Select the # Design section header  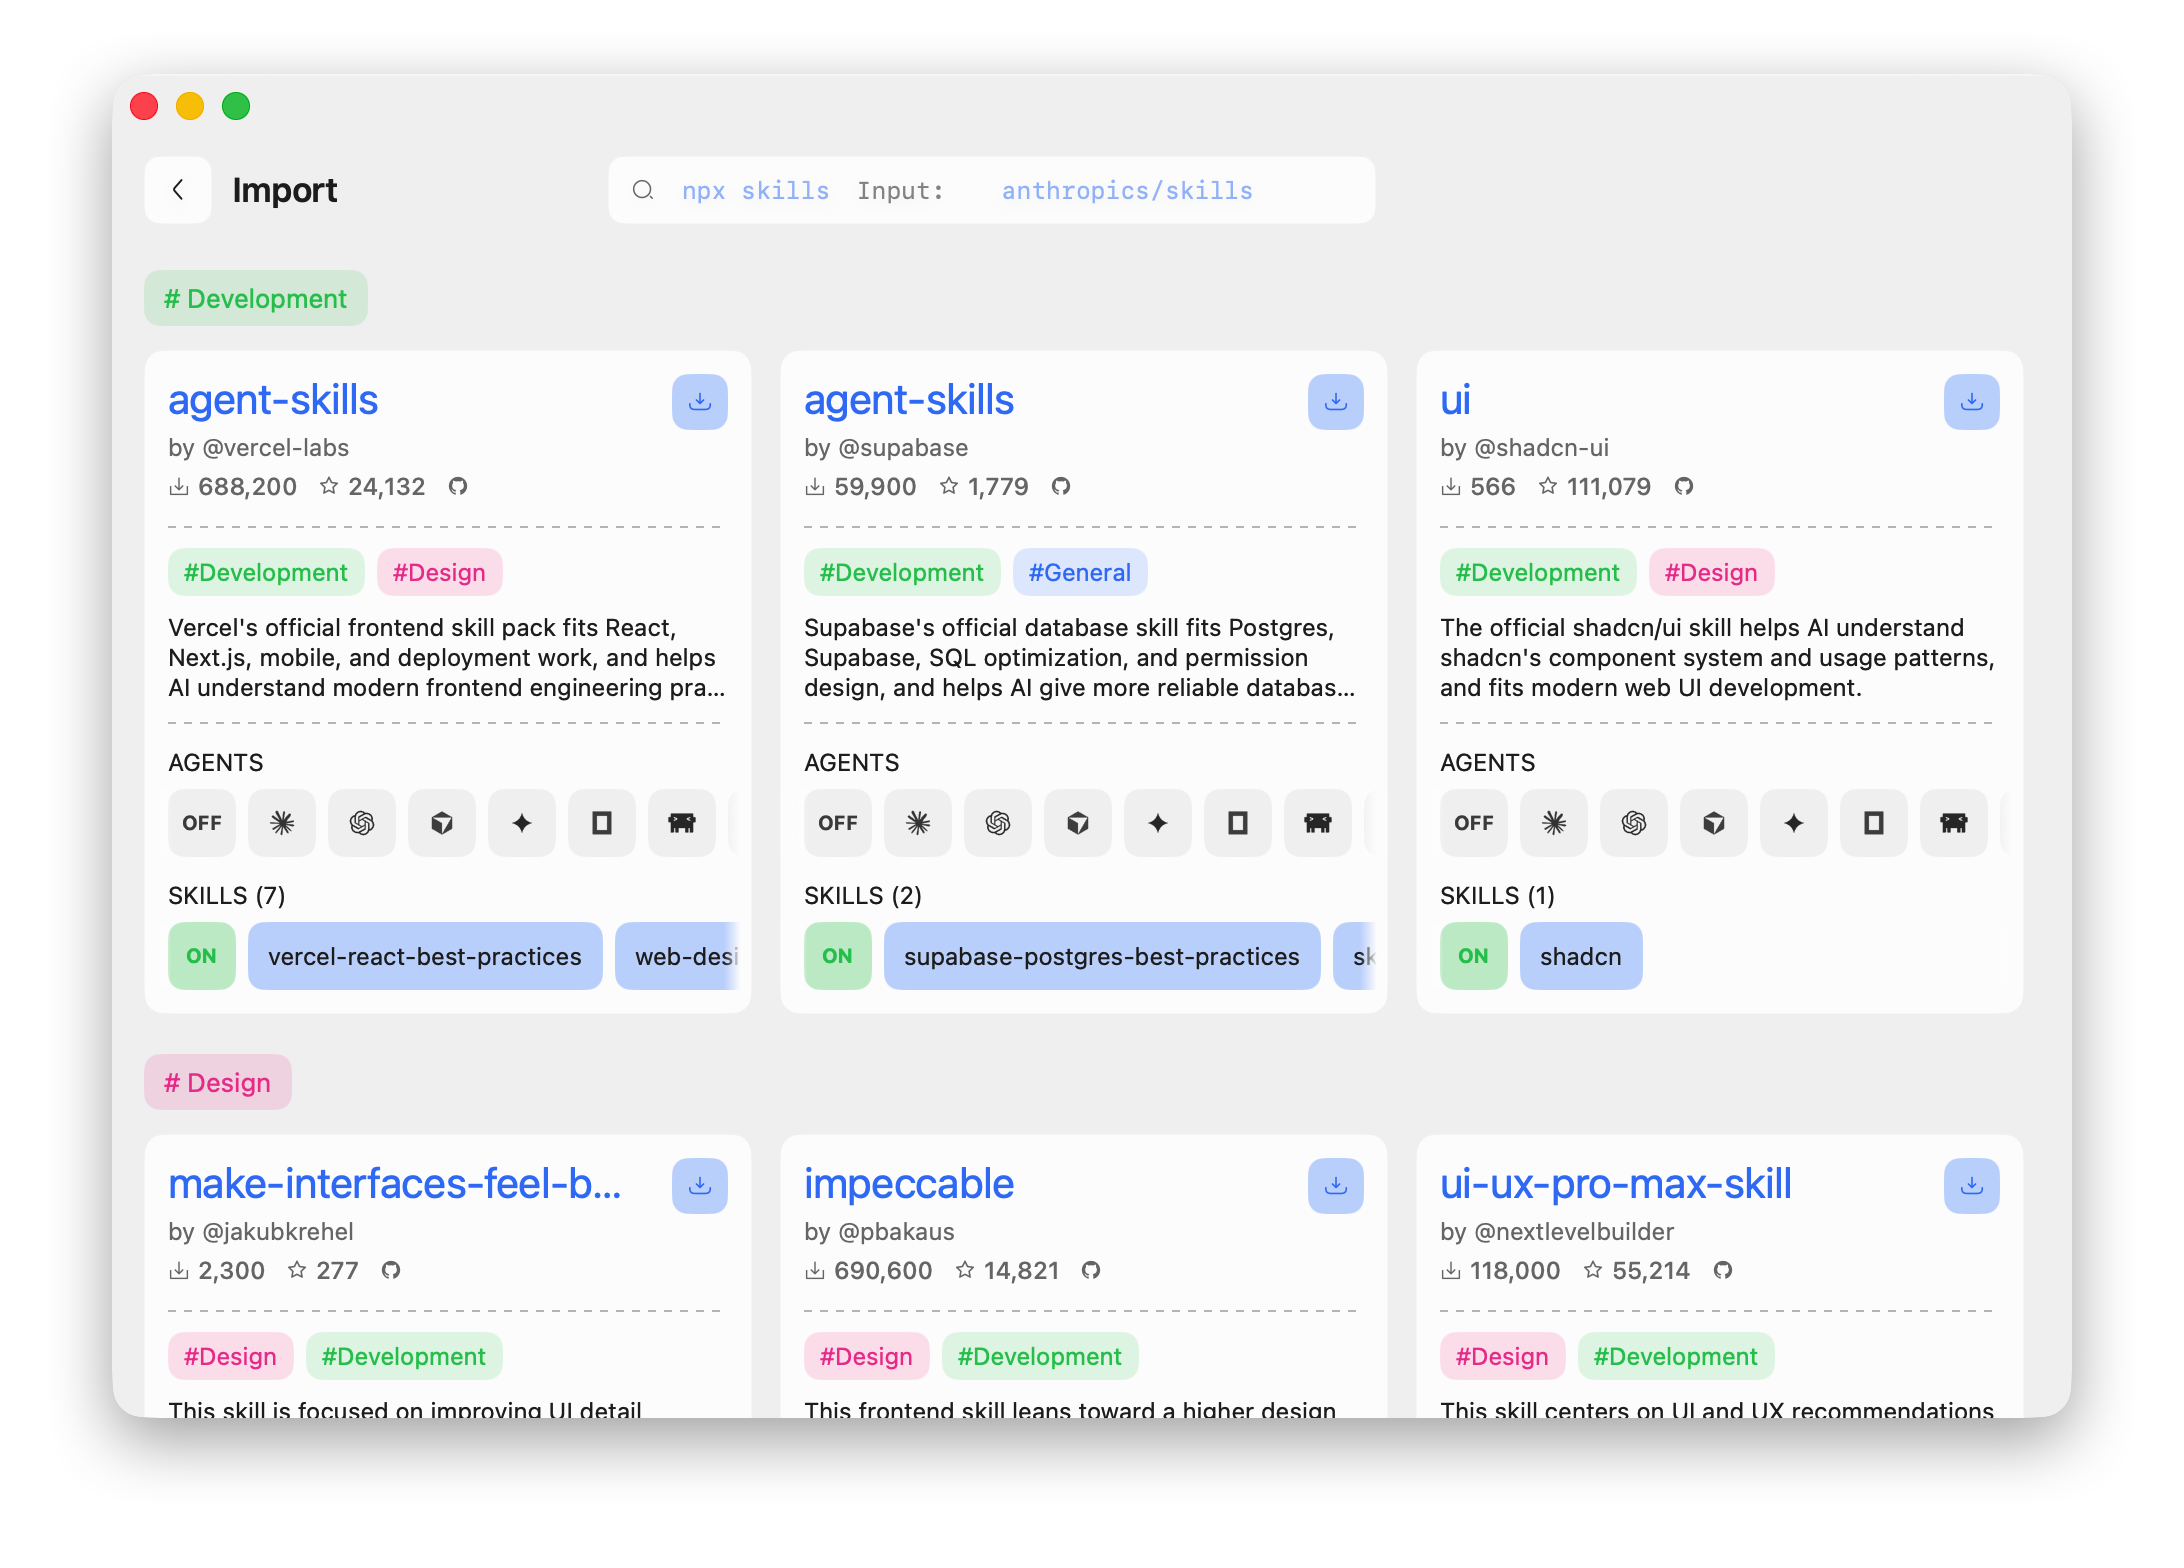[x=217, y=1082]
